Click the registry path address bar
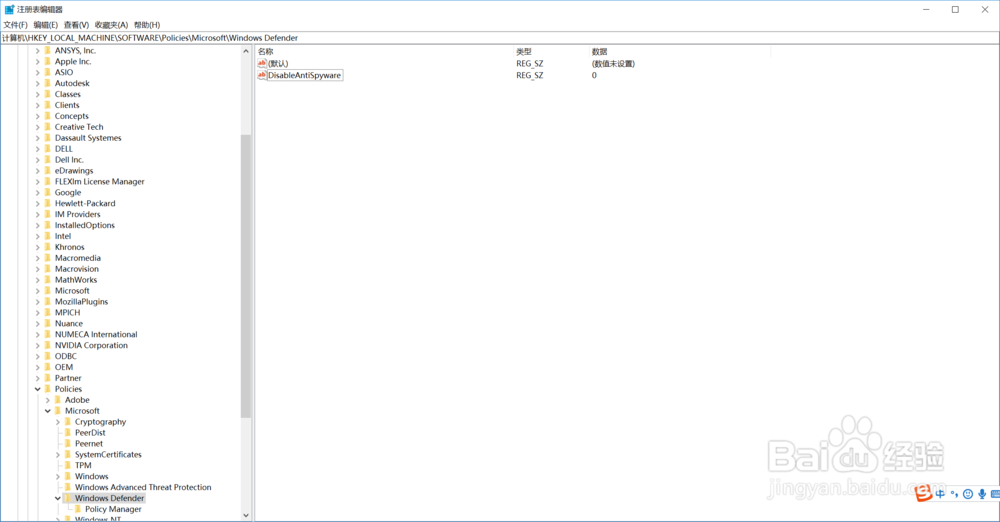This screenshot has height=522, width=1000. 500,38
